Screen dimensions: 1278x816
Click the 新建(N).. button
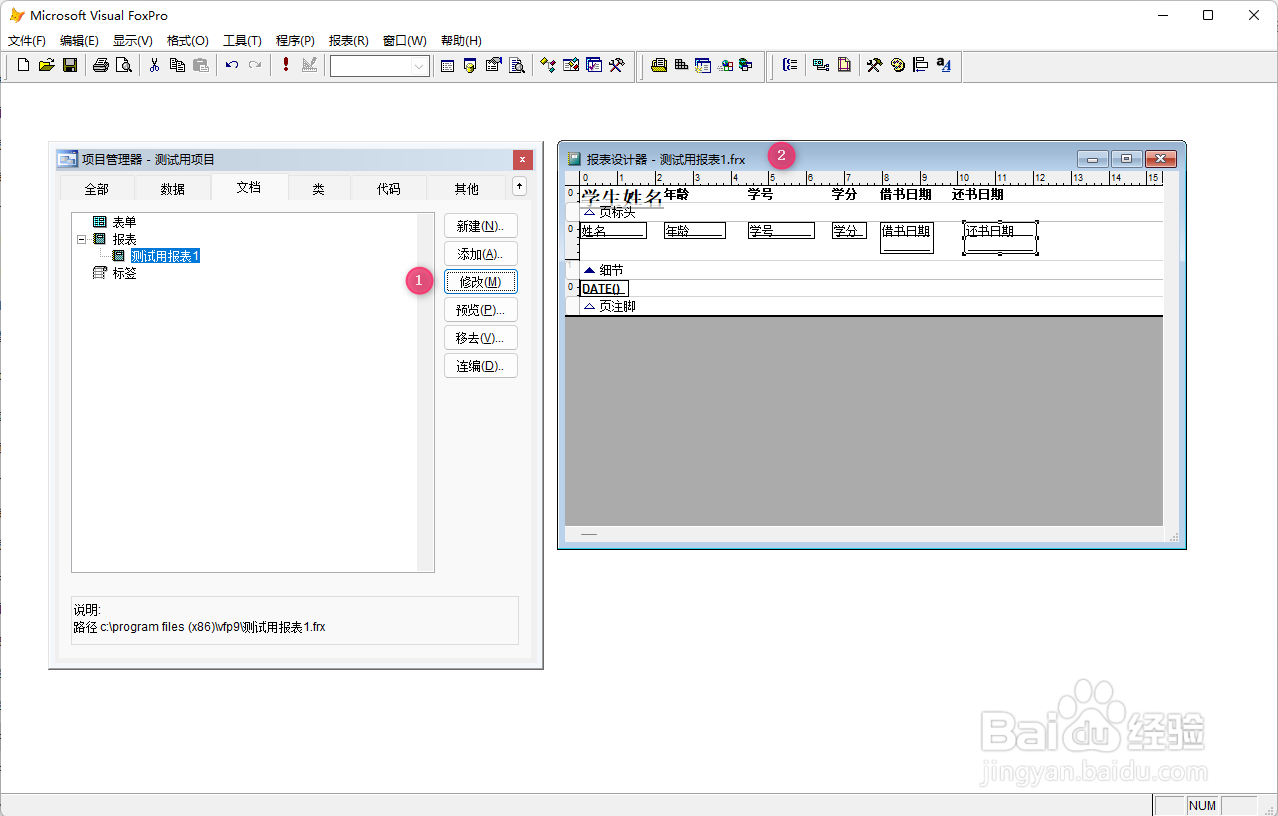pos(481,226)
